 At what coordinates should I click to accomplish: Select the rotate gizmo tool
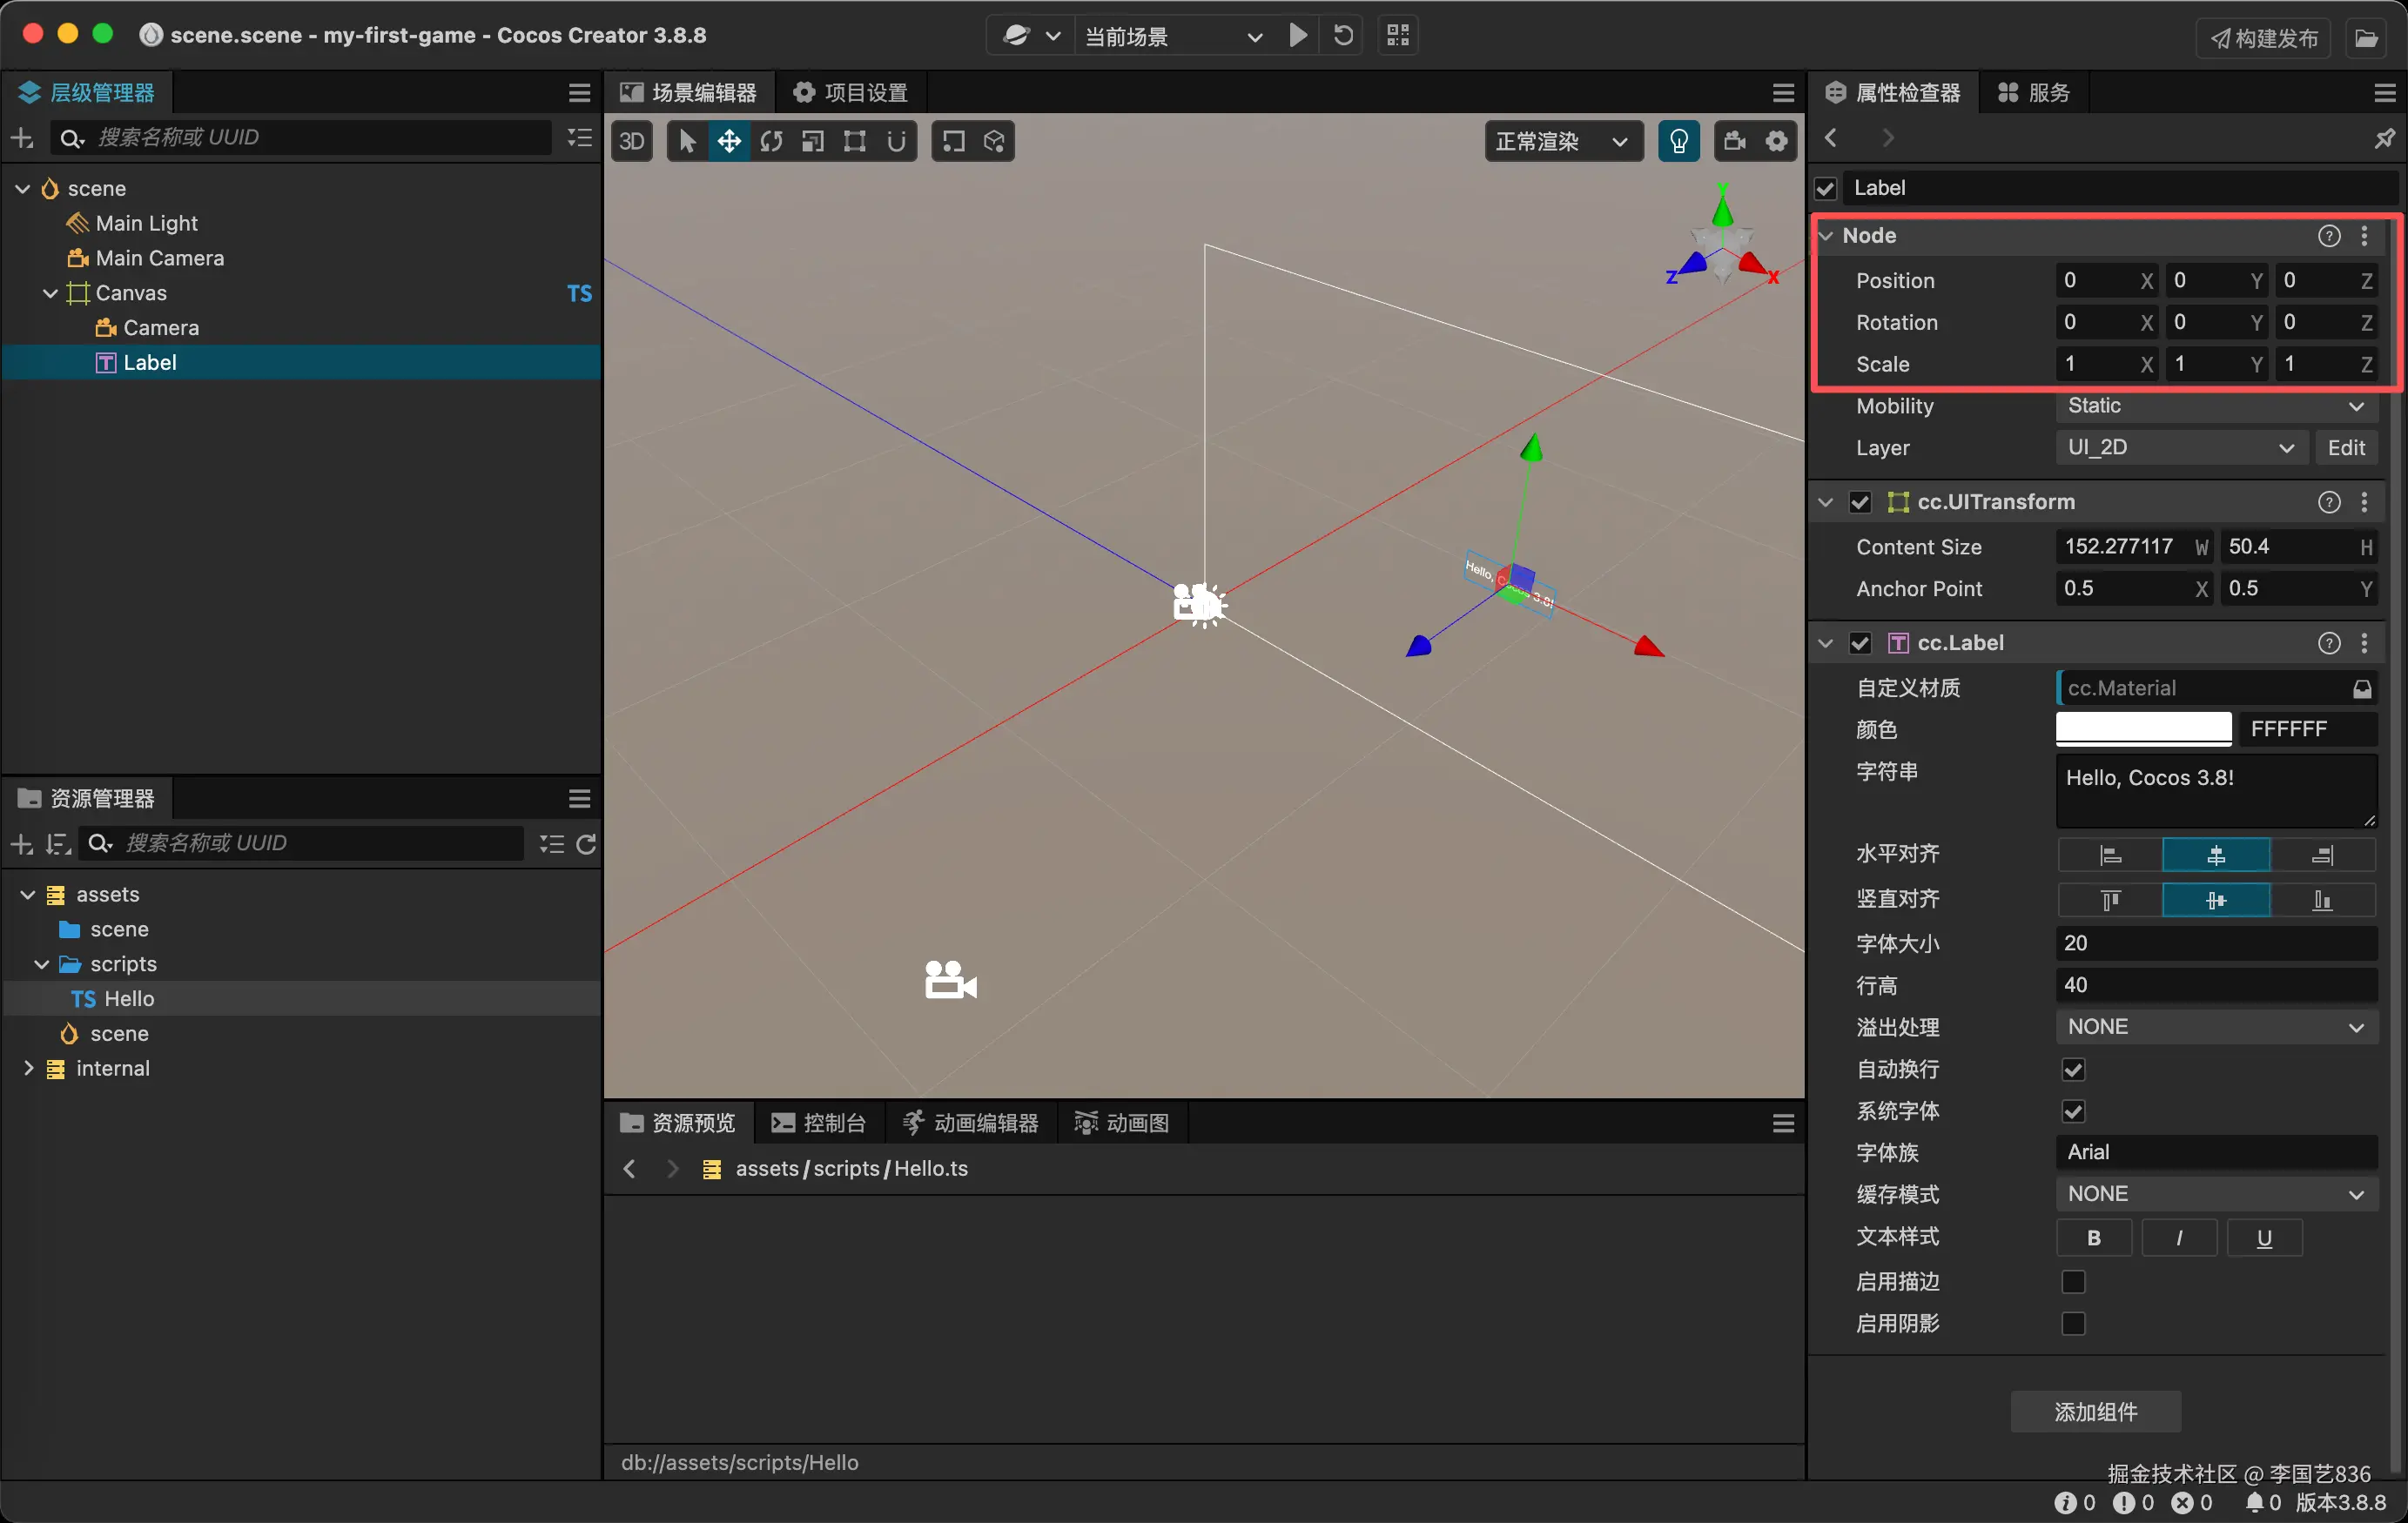tap(771, 141)
